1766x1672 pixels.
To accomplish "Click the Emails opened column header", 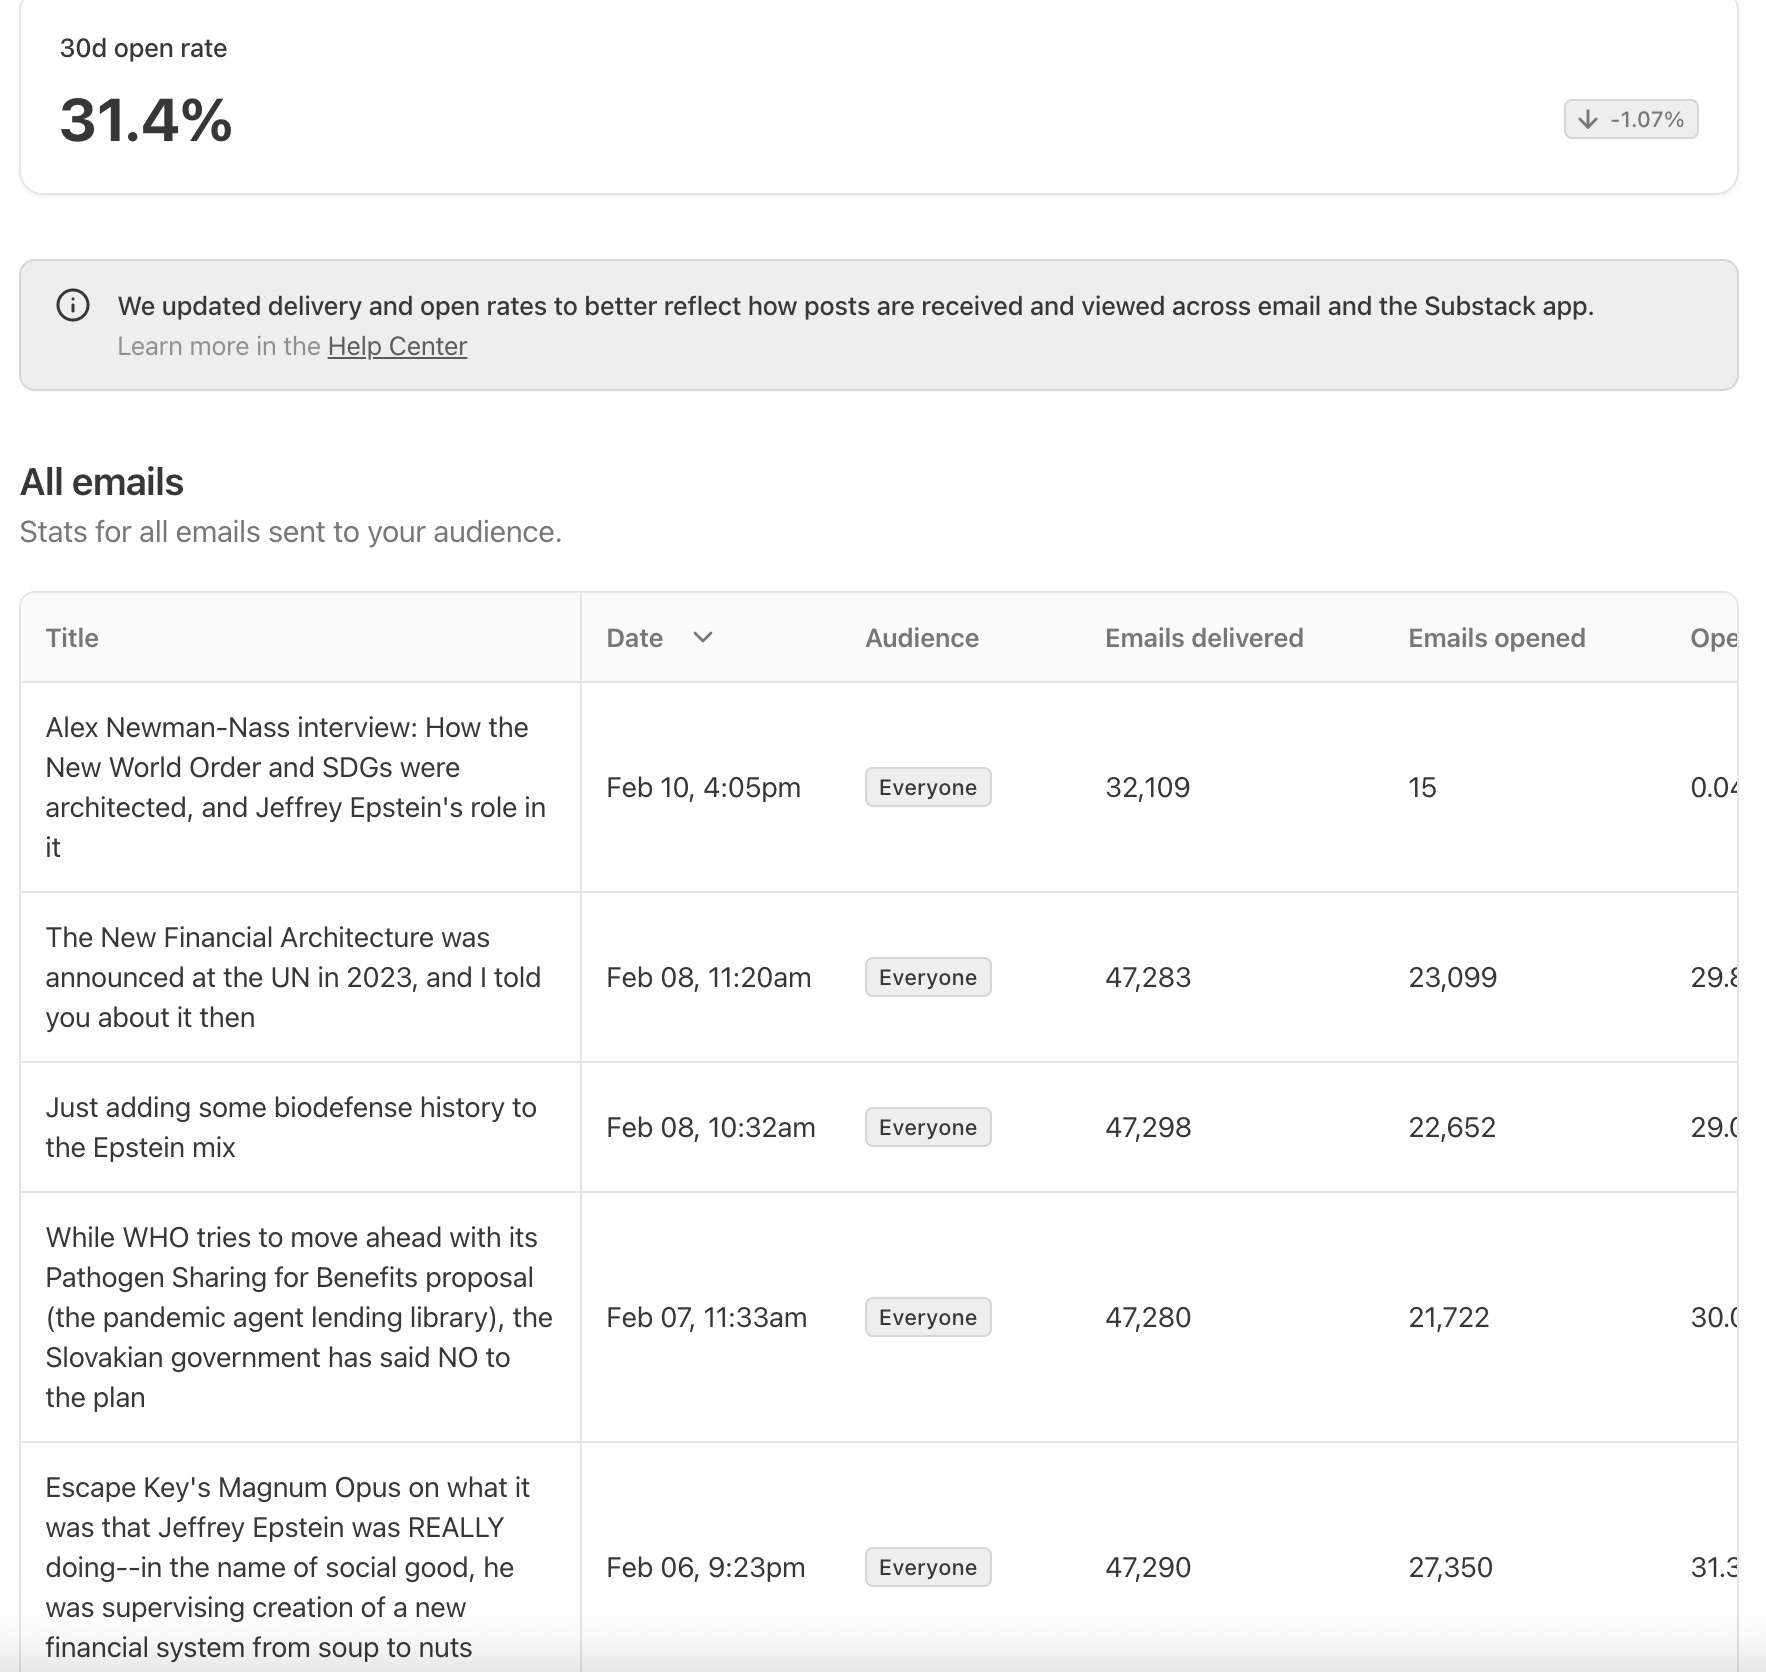I will (1496, 638).
